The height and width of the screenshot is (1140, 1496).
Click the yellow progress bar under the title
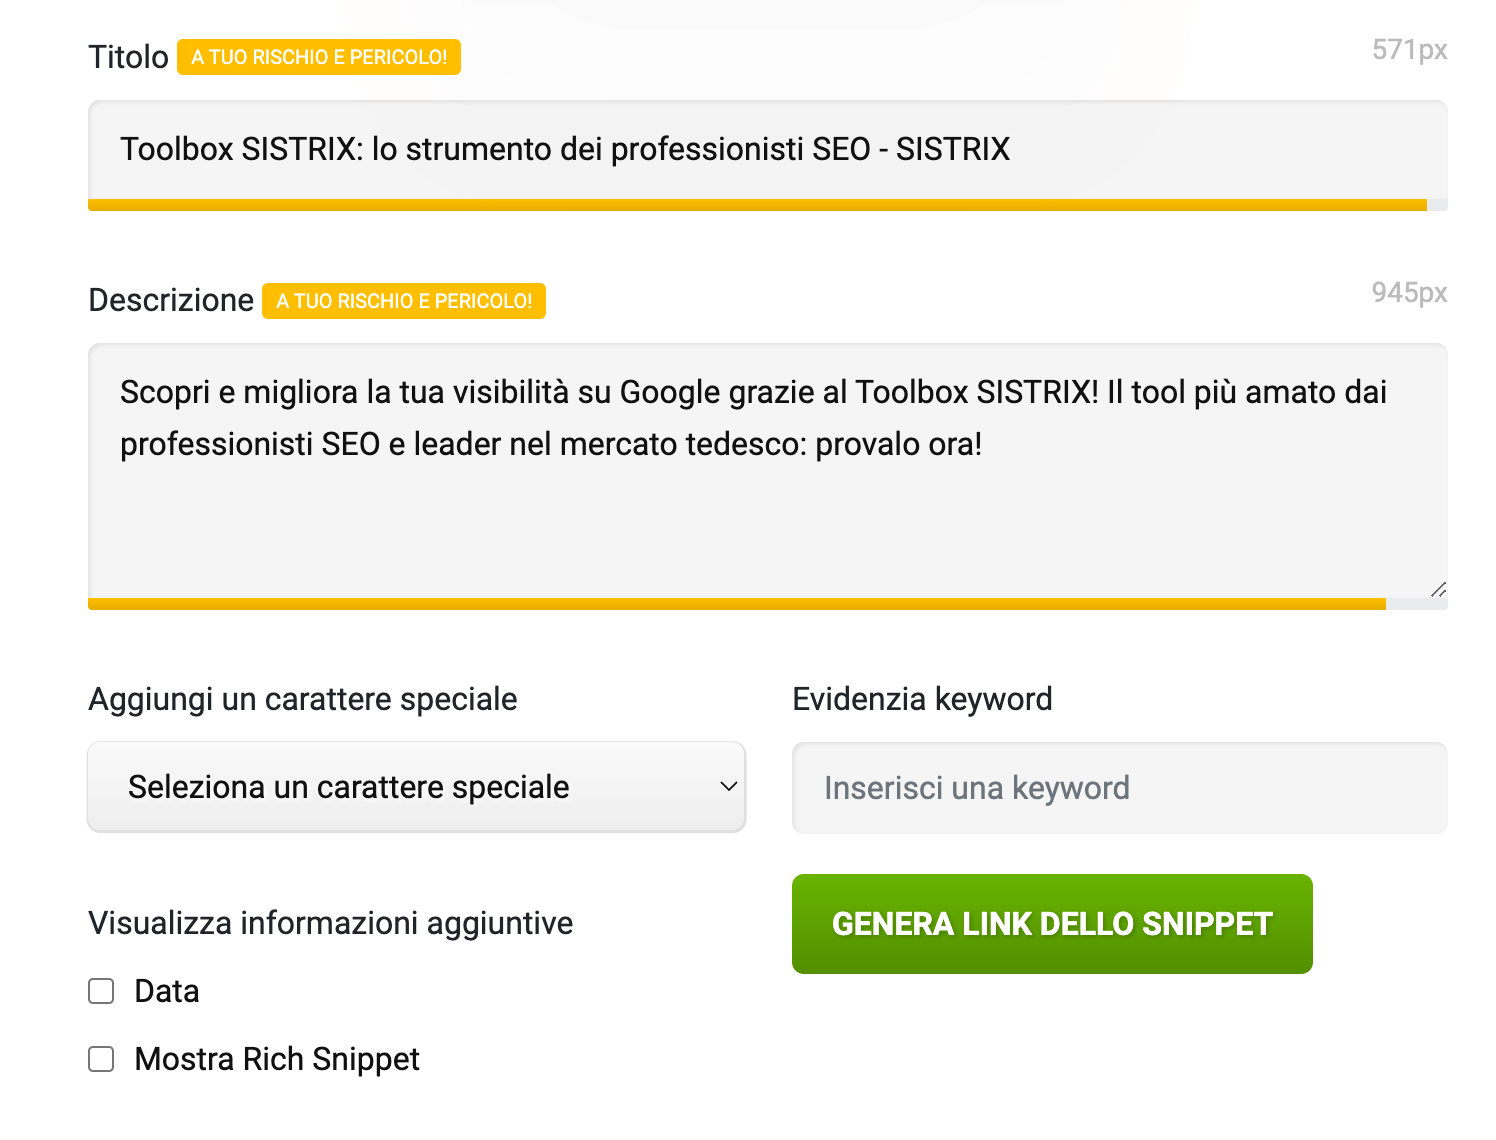pos(758,204)
